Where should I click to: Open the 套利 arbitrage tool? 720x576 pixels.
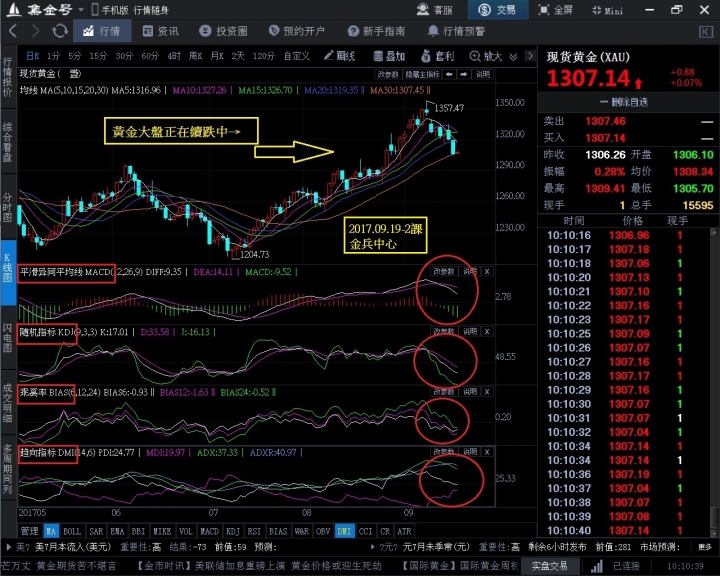(x=438, y=56)
